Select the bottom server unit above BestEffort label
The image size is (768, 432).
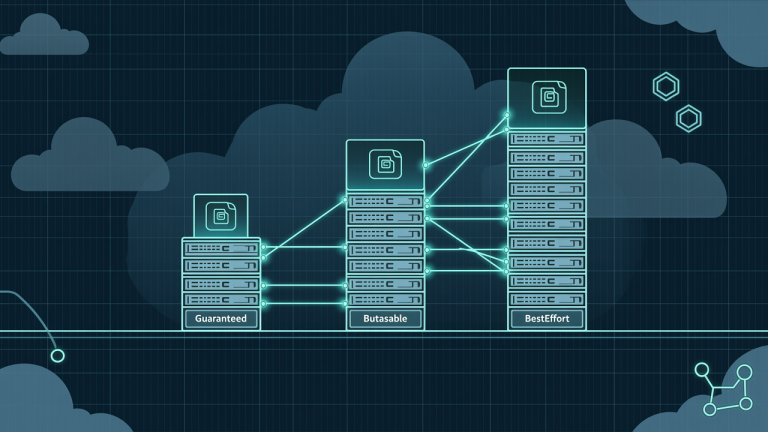[547, 299]
